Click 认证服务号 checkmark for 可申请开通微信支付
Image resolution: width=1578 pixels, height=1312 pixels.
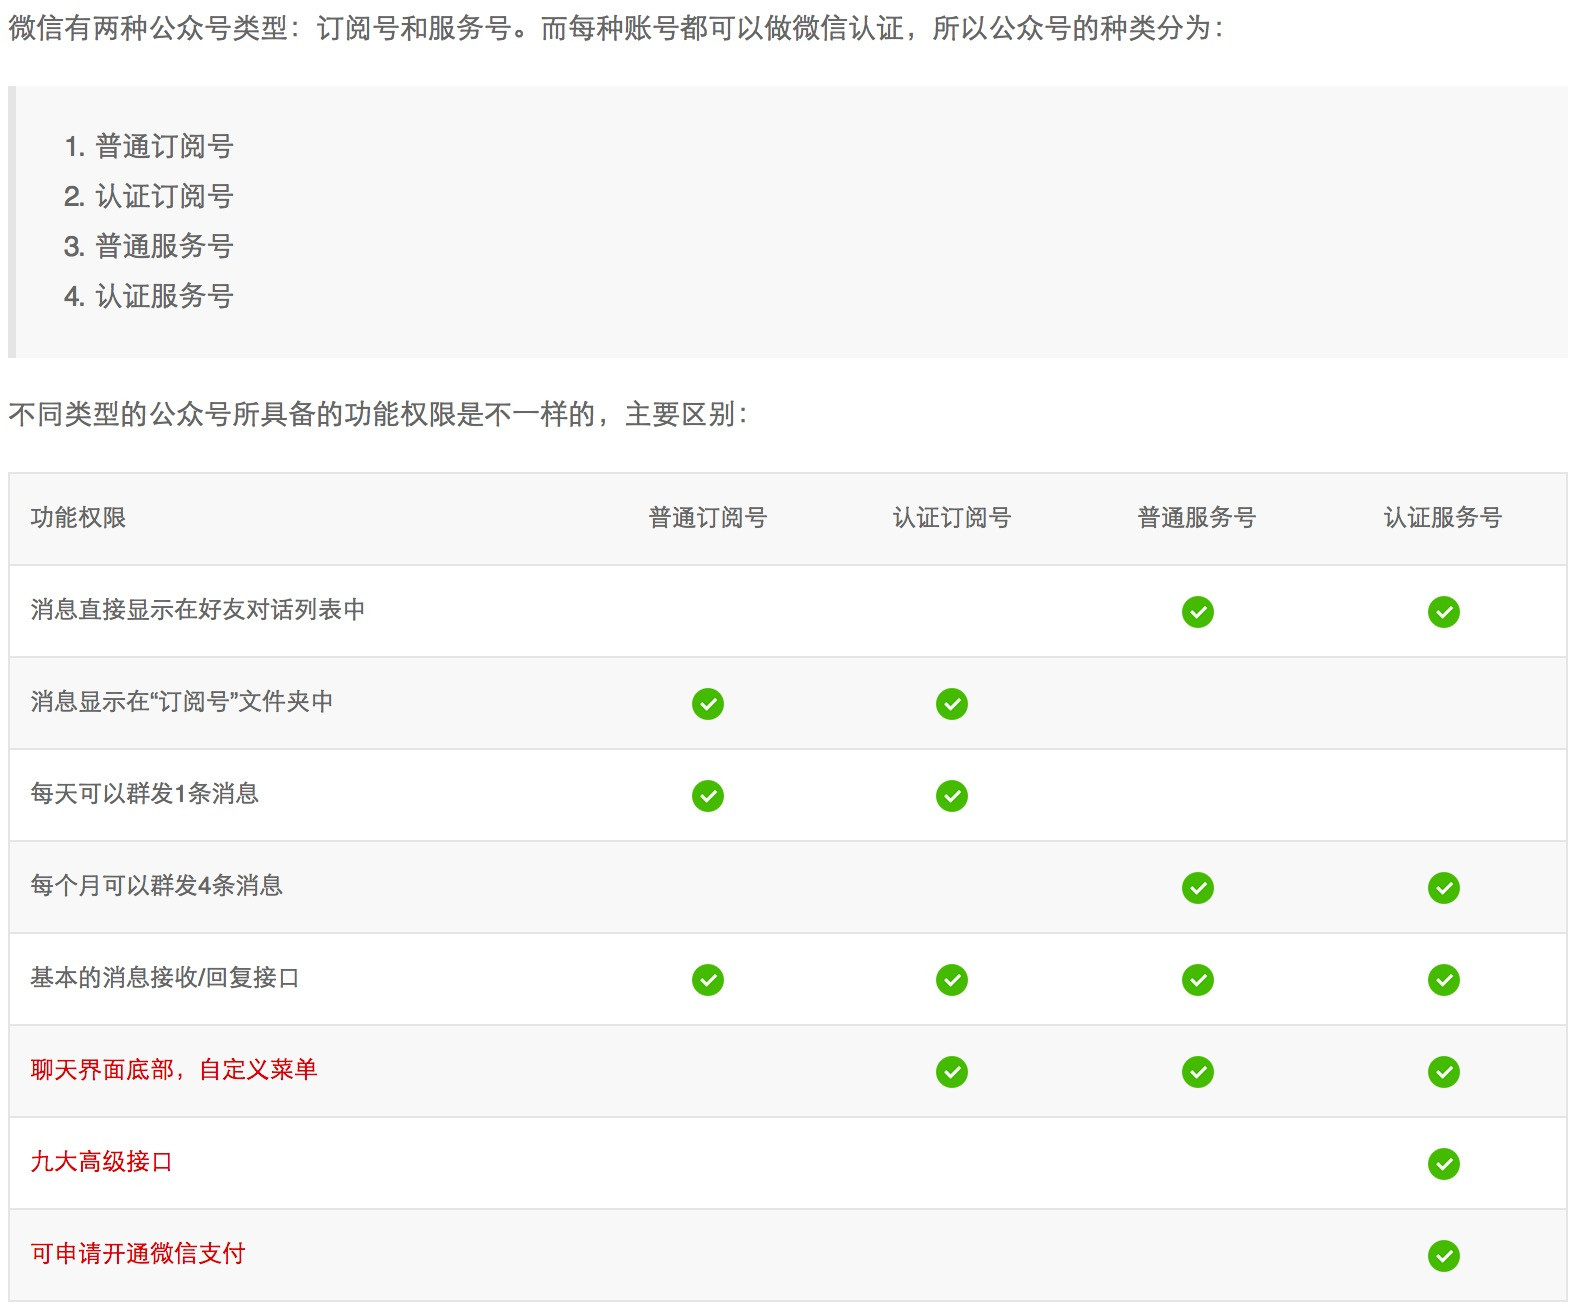1443,1256
